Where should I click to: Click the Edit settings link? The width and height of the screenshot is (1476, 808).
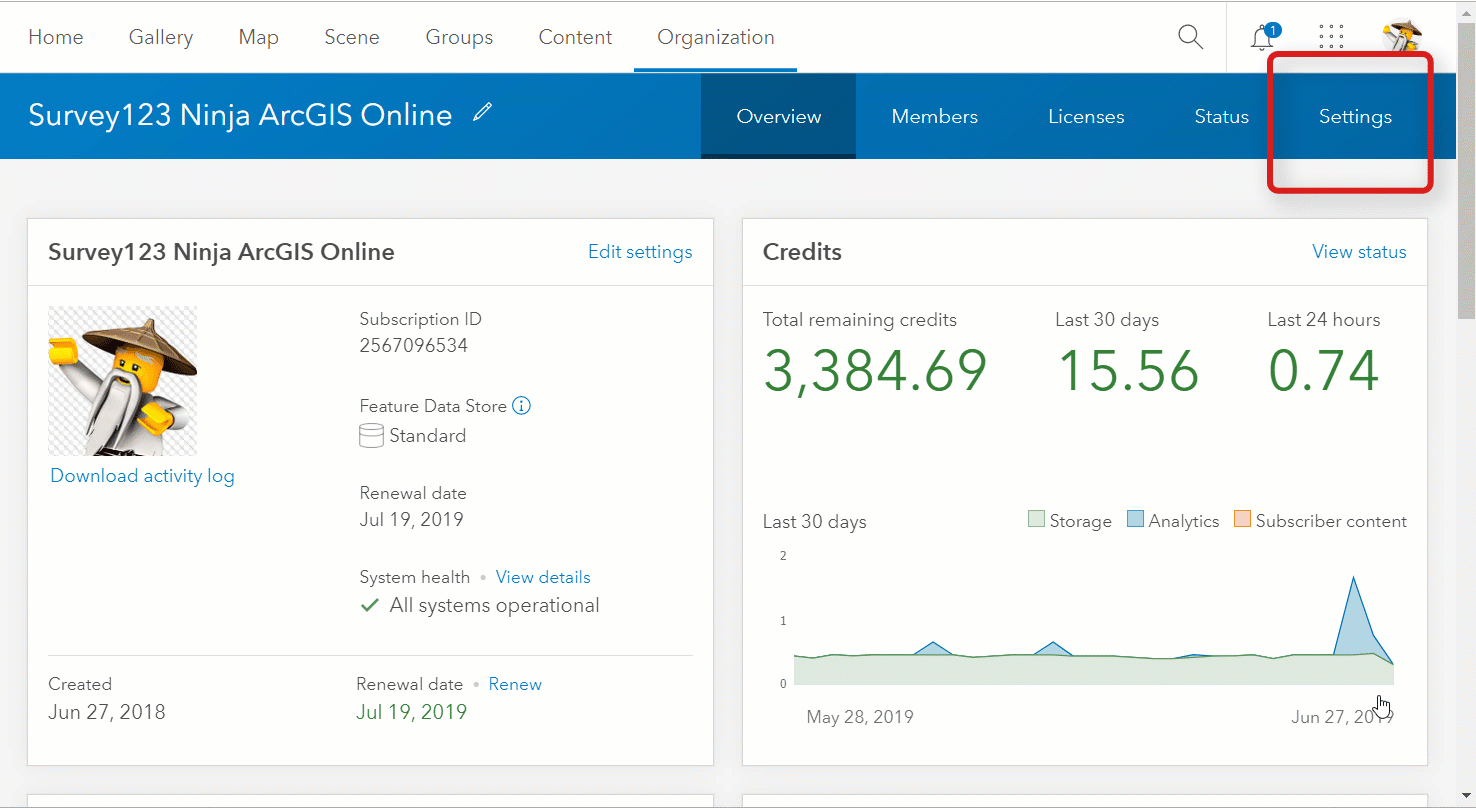640,252
